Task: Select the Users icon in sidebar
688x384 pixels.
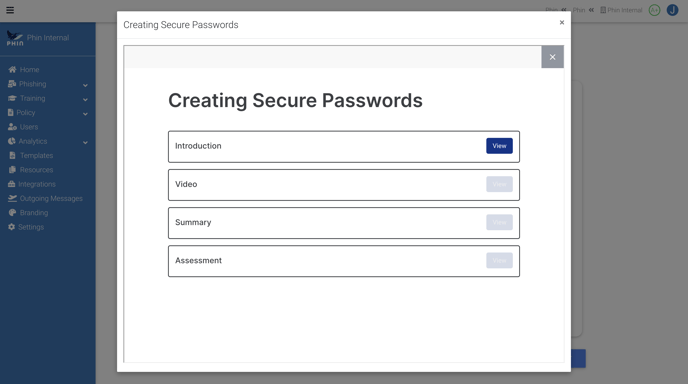Action: tap(12, 127)
